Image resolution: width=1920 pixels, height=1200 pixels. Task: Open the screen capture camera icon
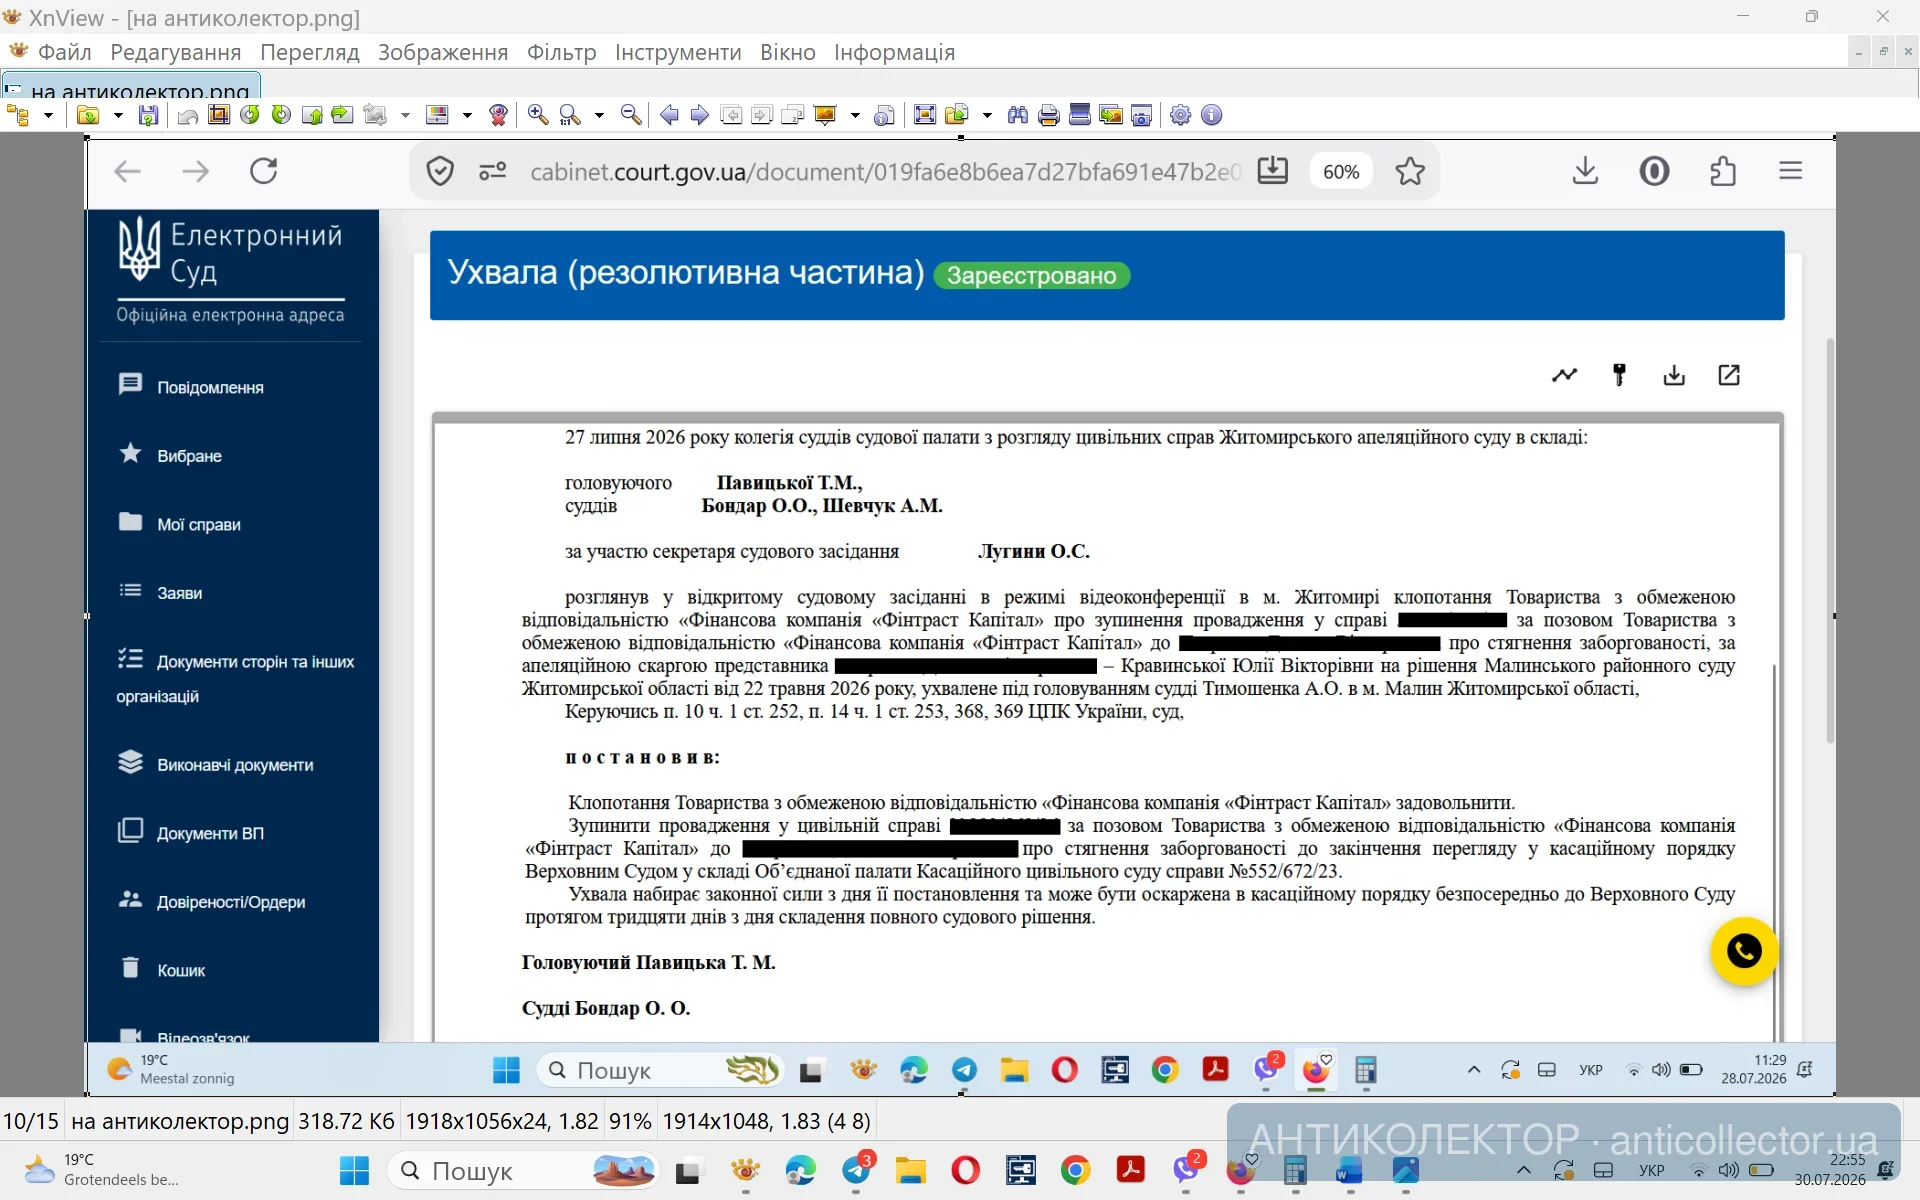(1141, 115)
